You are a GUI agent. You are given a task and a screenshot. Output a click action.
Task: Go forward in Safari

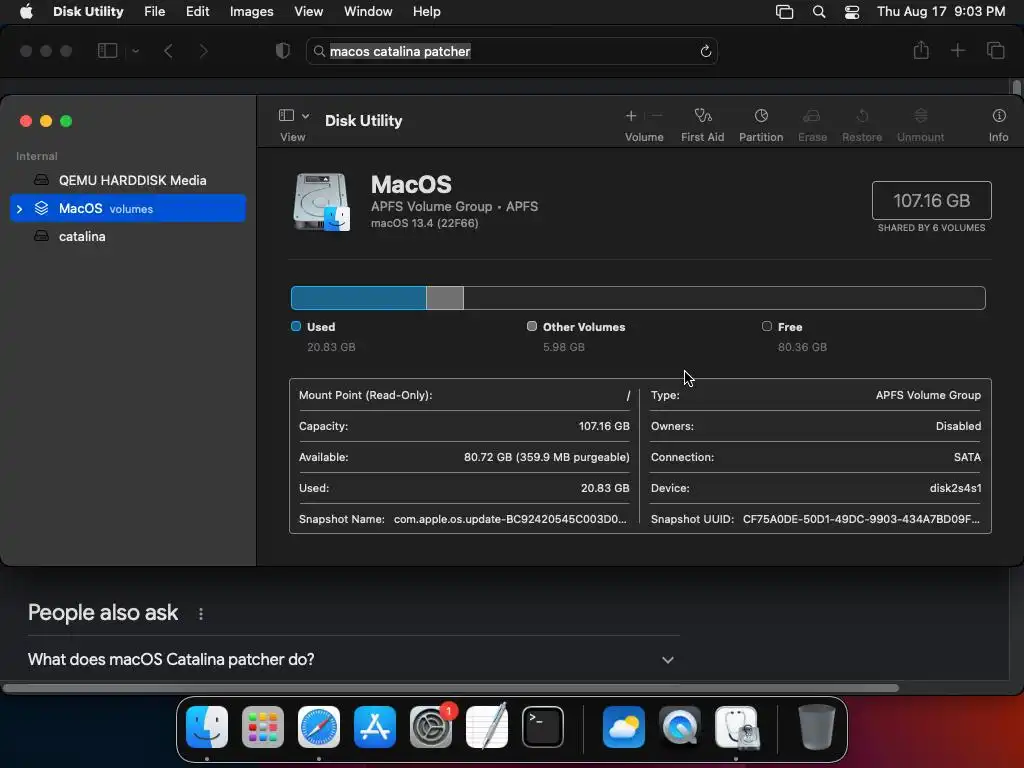[x=203, y=50]
